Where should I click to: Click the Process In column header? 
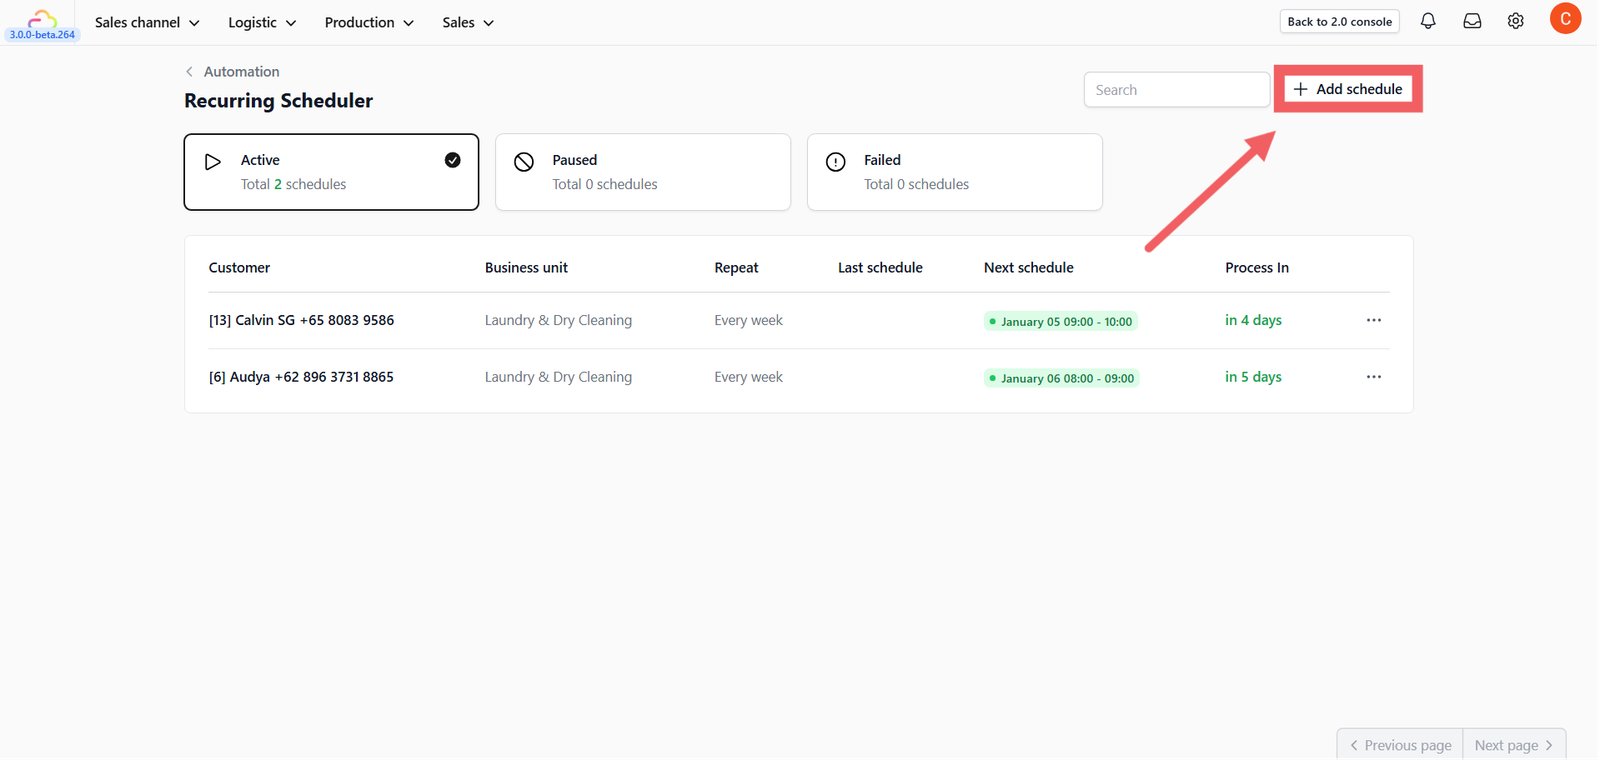[1257, 268]
